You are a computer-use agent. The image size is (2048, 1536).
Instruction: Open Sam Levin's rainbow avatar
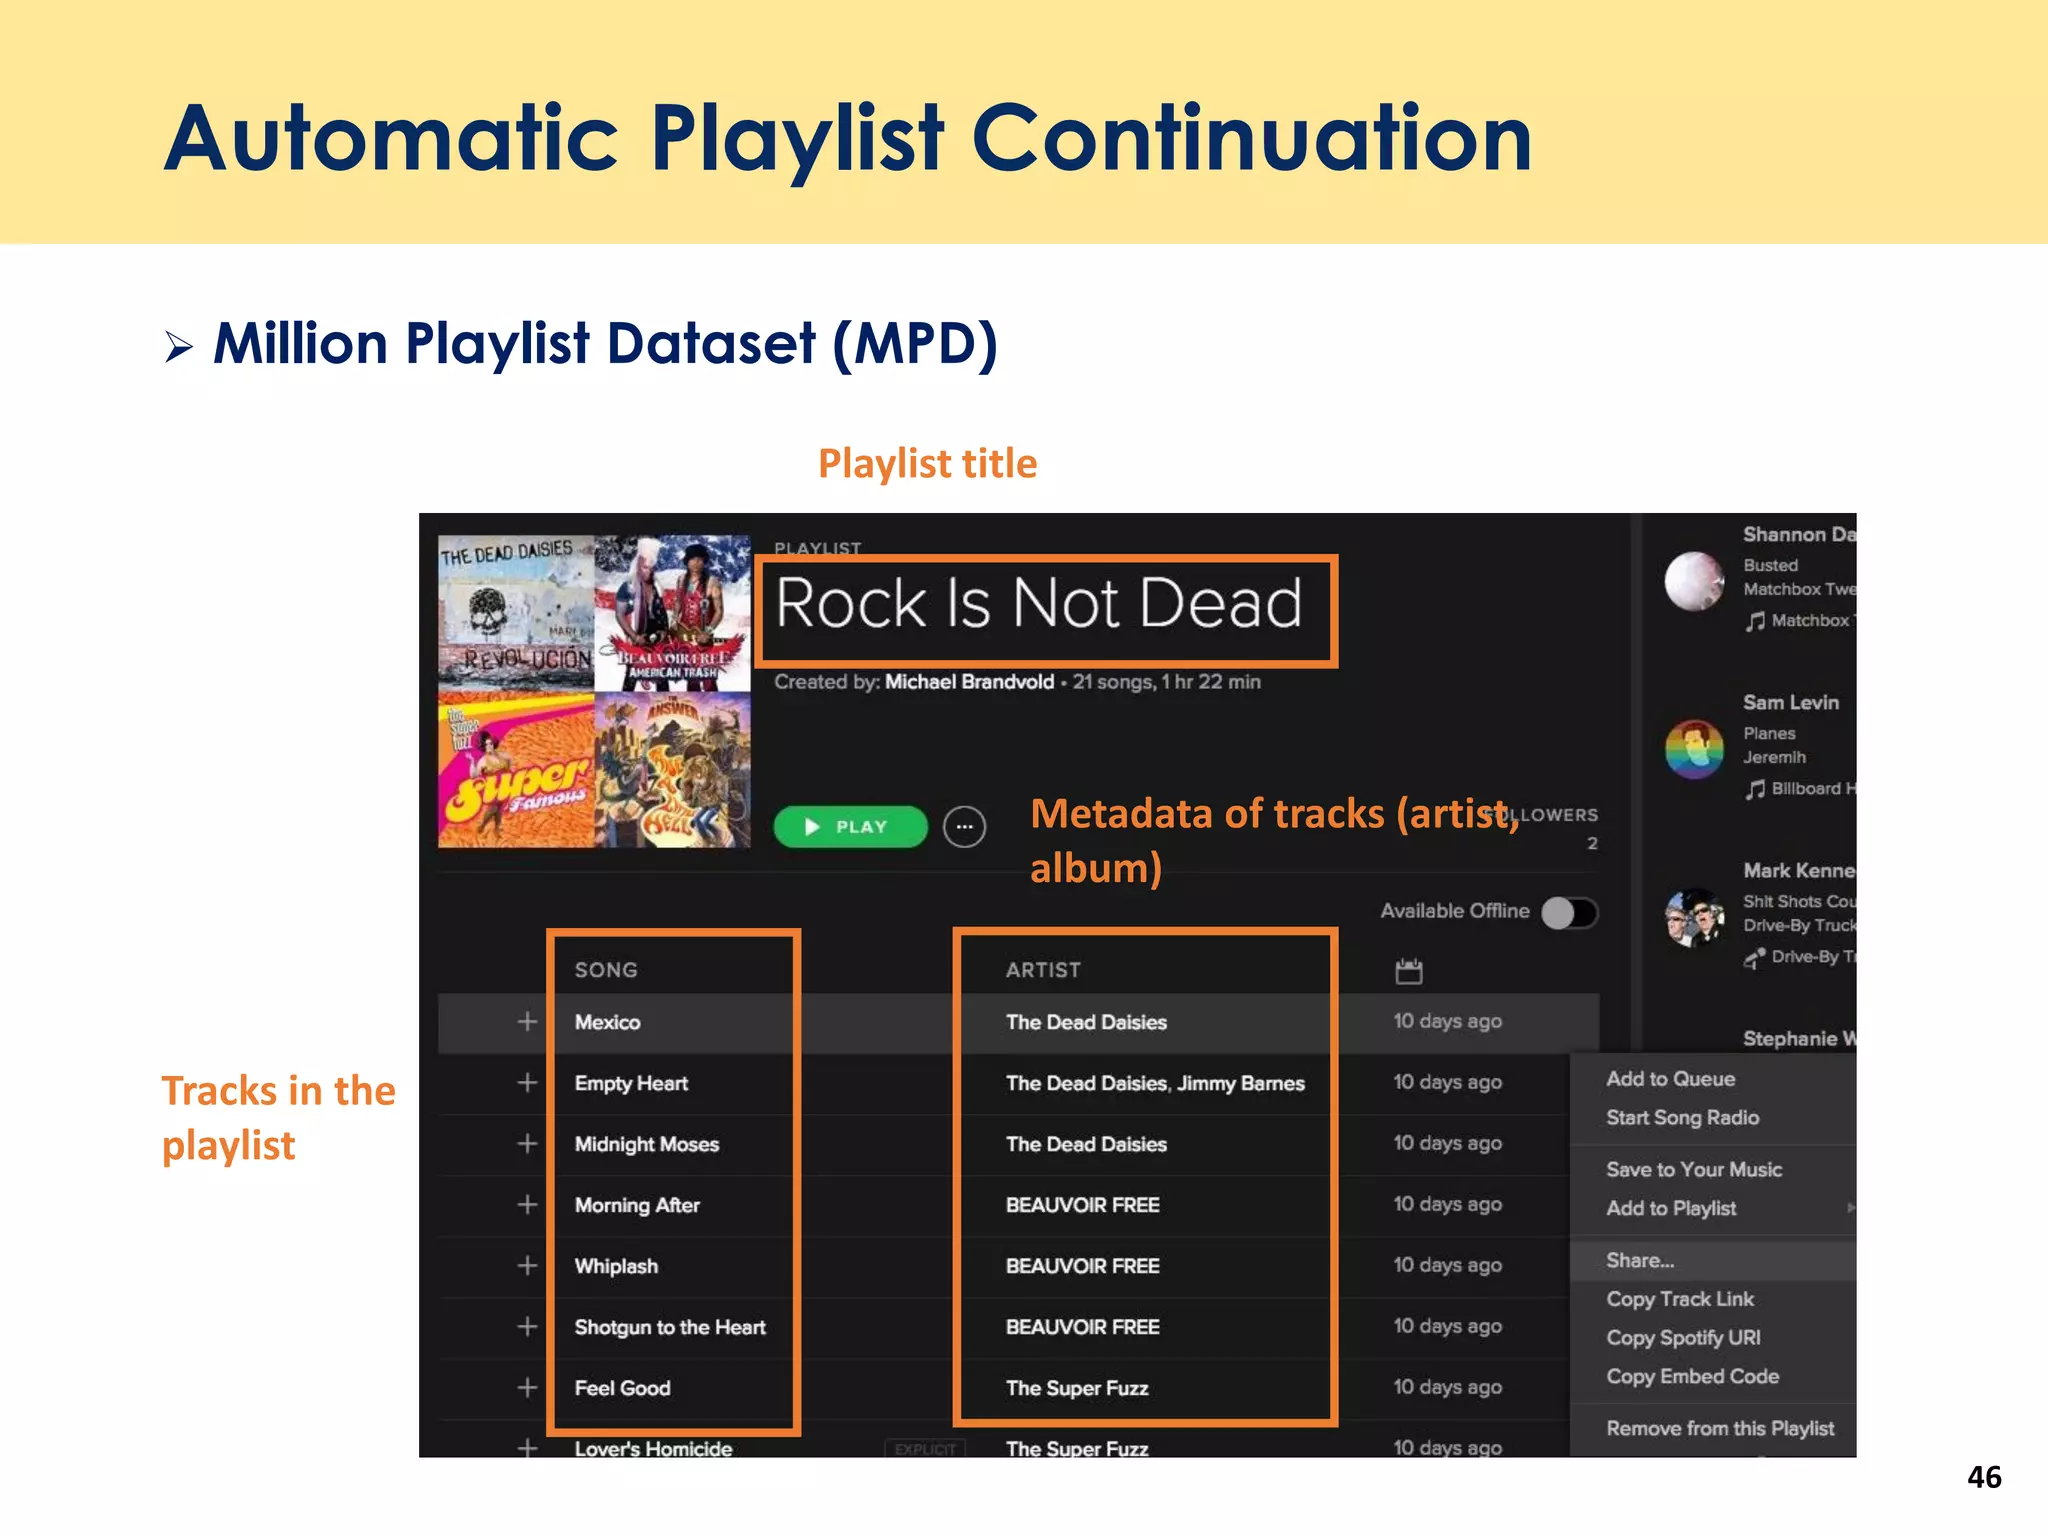click(1694, 749)
